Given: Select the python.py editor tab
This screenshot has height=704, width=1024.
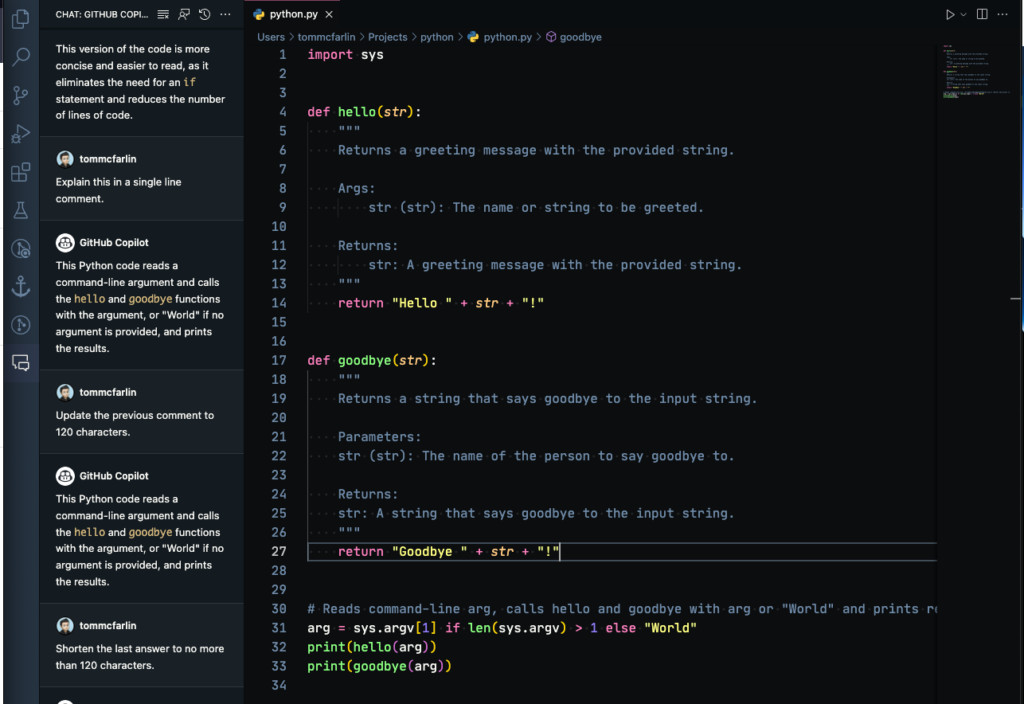Looking at the screenshot, I should click(x=293, y=14).
